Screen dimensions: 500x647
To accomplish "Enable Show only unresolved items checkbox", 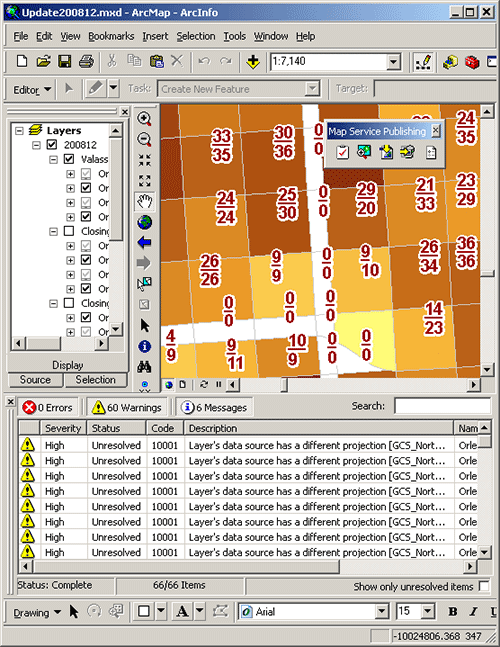I will click(x=484, y=586).
